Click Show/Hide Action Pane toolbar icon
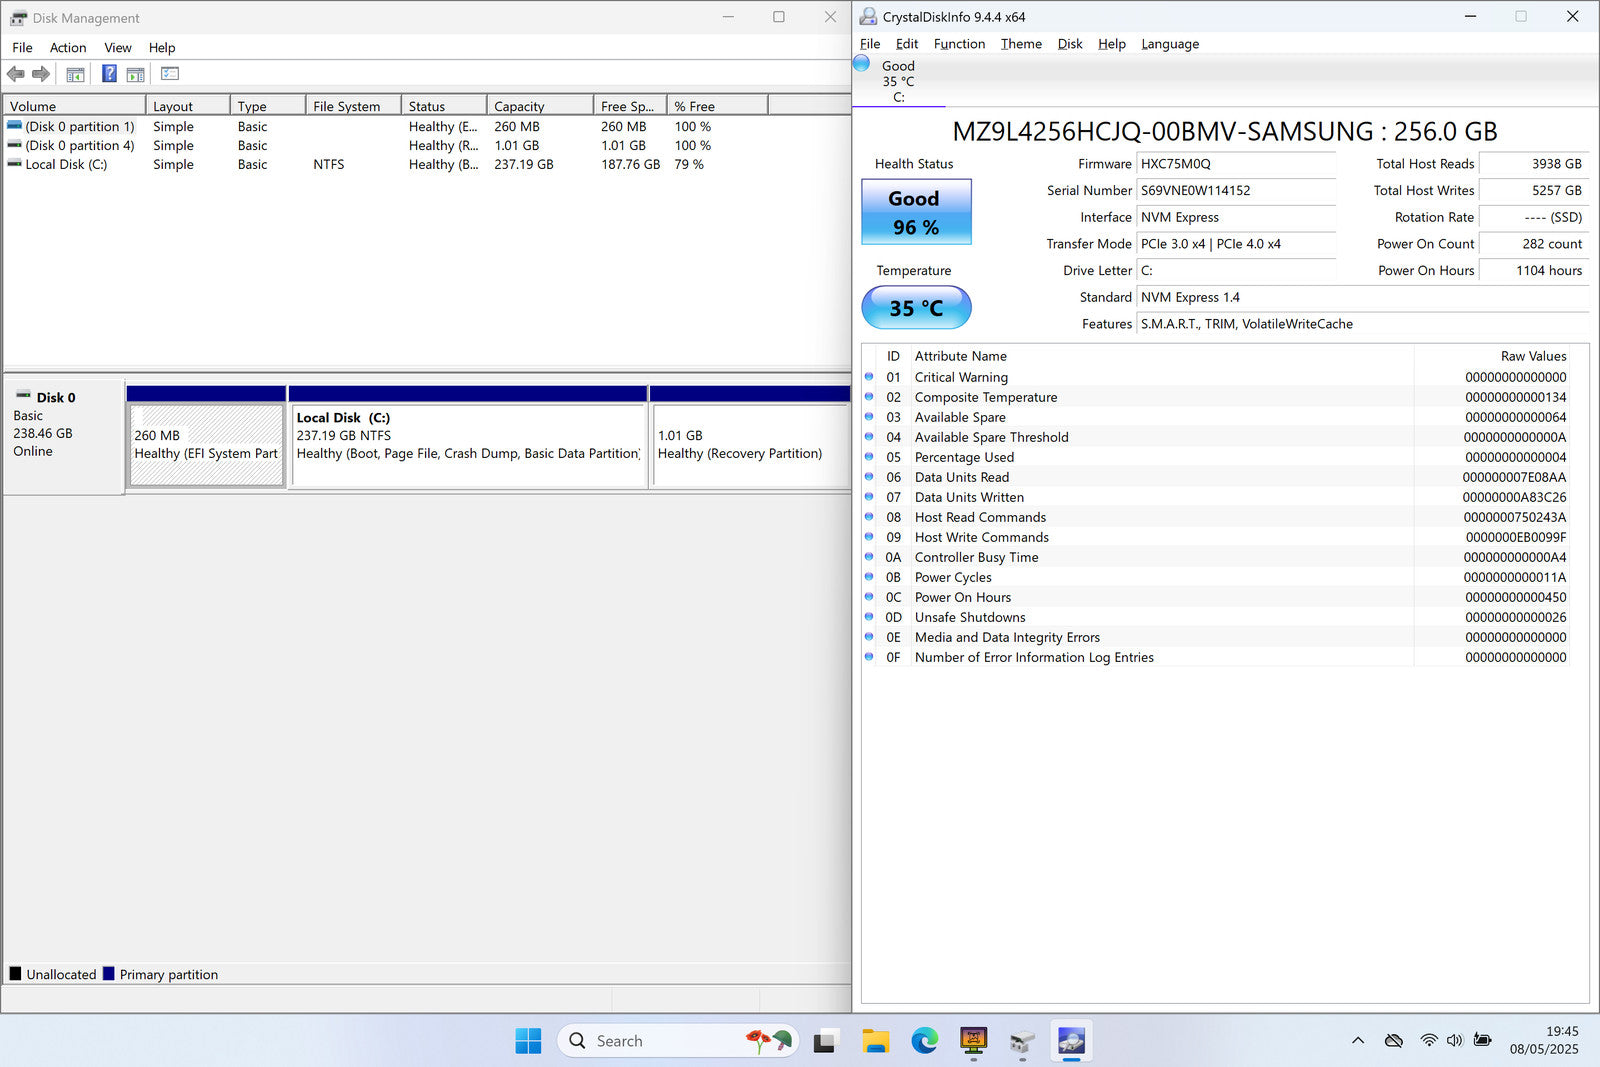The image size is (1600, 1067). (x=136, y=74)
